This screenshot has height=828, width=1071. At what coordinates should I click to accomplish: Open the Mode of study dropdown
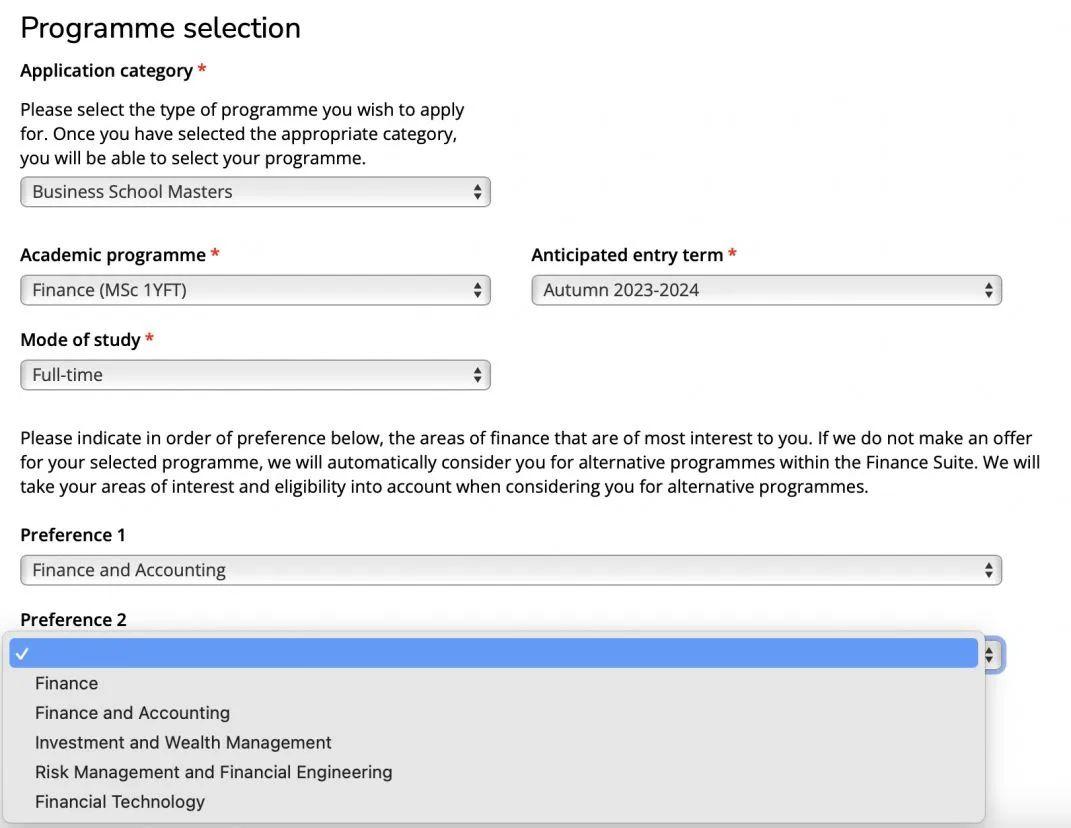[x=254, y=375]
